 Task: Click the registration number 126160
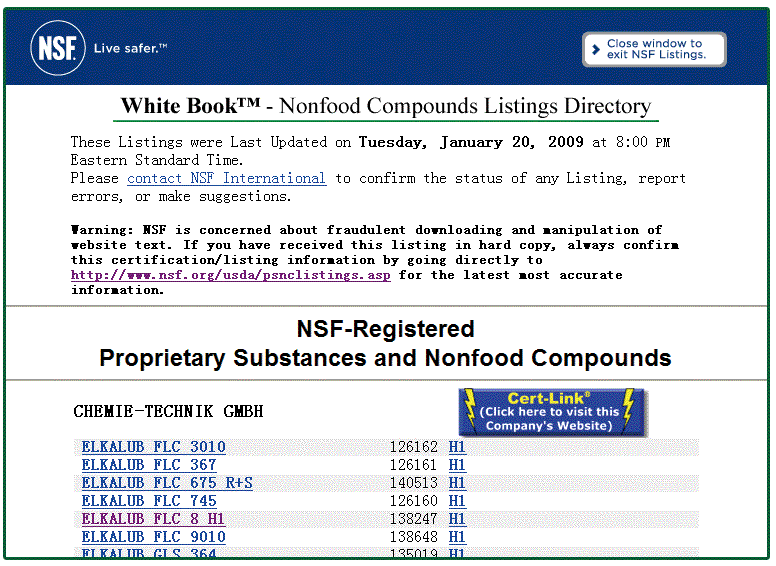[x=414, y=501]
